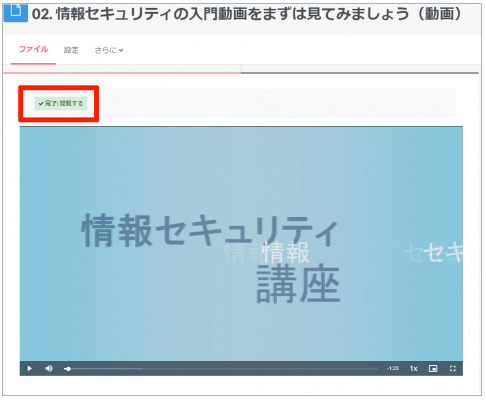Click the faded セキ text at video right edge

tap(433, 252)
